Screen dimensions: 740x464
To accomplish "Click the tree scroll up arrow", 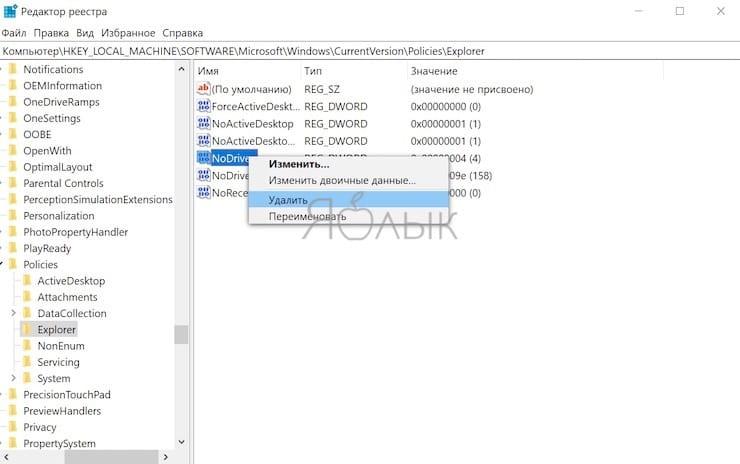I will coord(181,69).
